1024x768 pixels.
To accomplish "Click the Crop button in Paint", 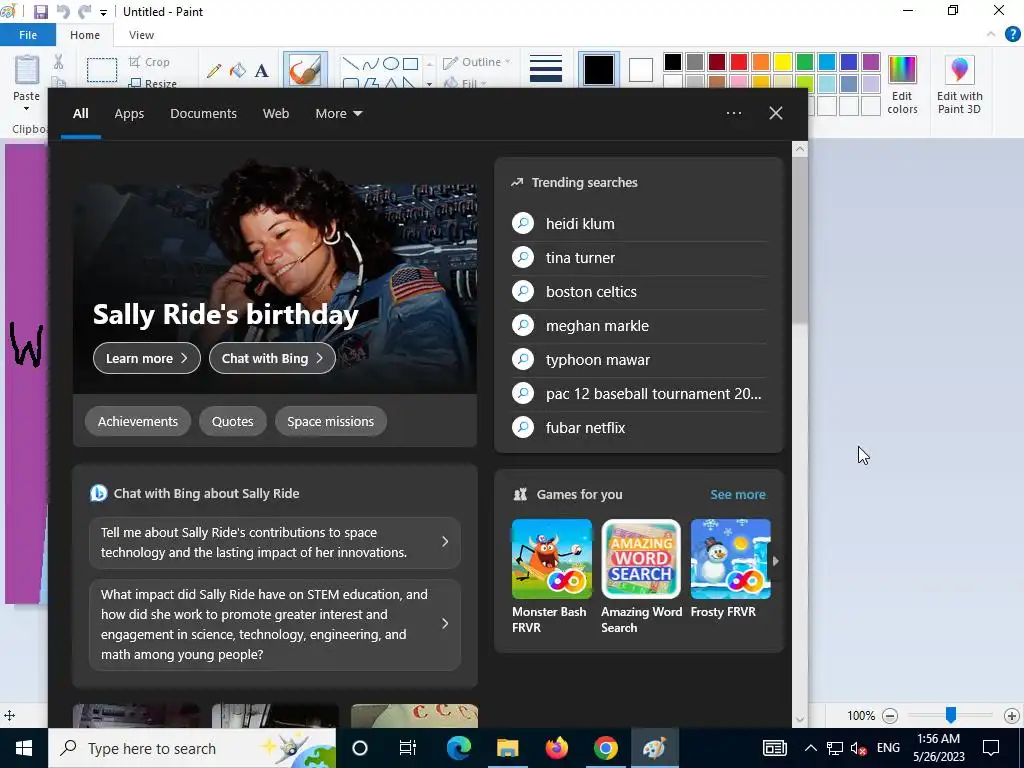I will click(x=150, y=62).
